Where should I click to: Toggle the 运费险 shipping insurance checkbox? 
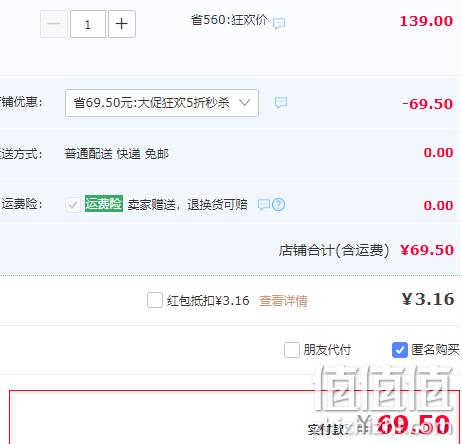click(x=73, y=204)
